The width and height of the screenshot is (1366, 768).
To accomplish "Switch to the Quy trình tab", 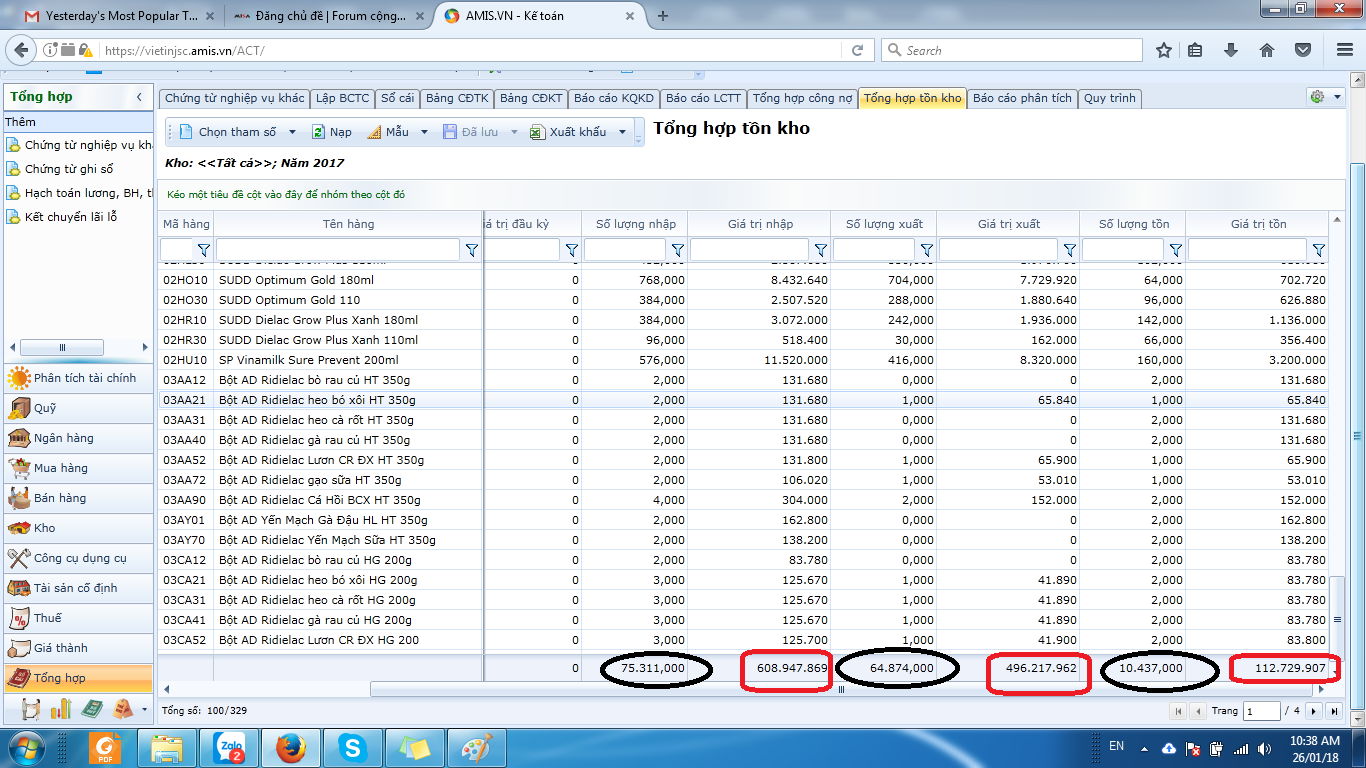I will [1110, 98].
